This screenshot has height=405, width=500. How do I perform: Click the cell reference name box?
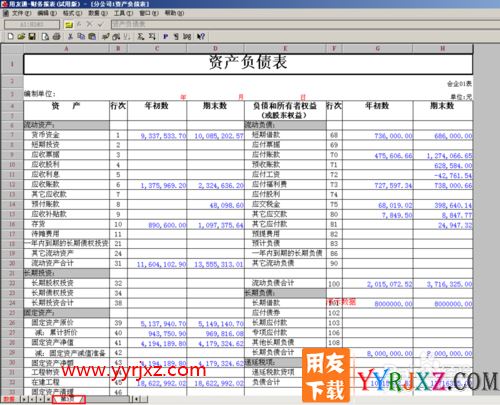coord(32,24)
